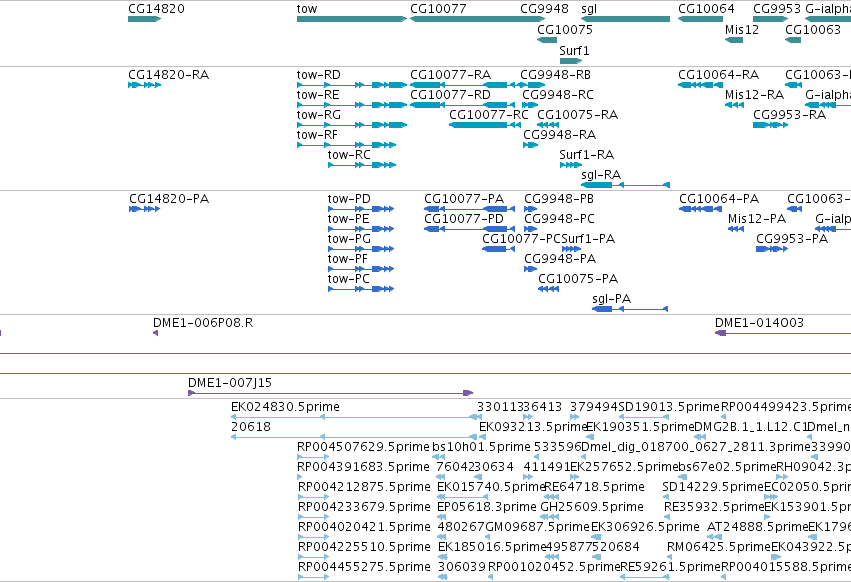Open clone feature DME1-007J15

[x=331, y=393]
